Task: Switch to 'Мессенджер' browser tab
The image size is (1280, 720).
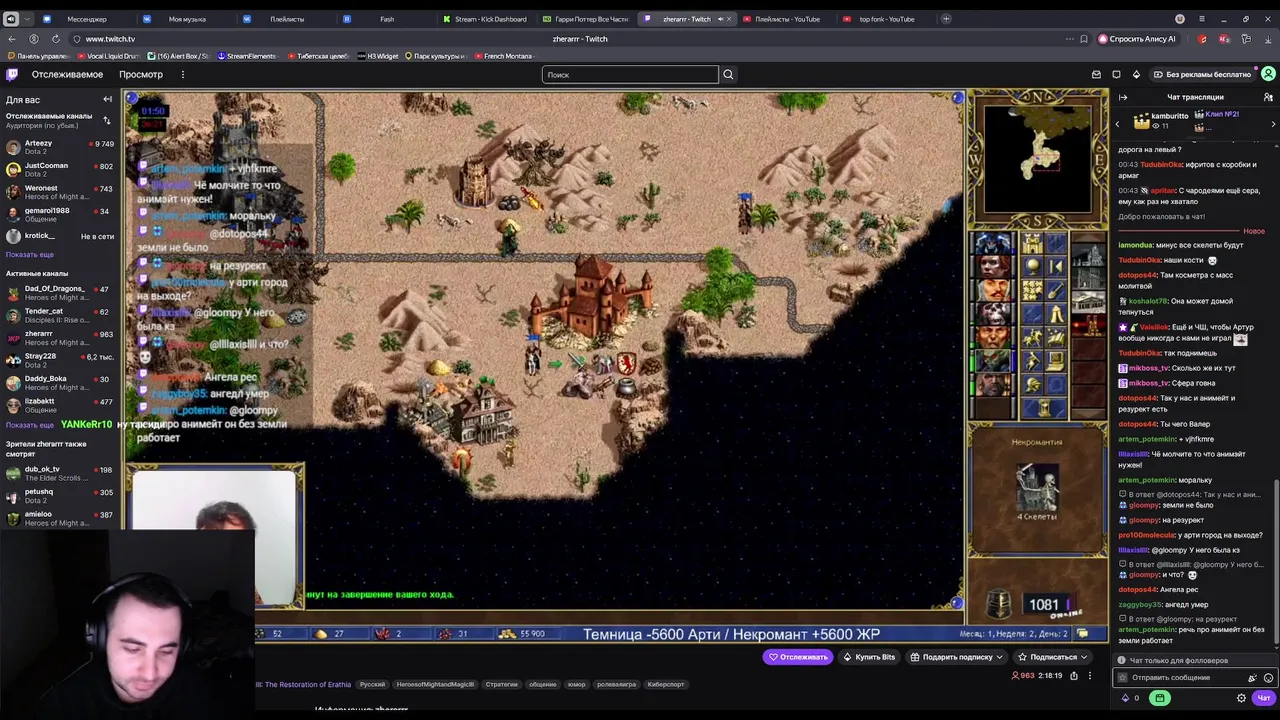Action: pyautogui.click(x=87, y=19)
